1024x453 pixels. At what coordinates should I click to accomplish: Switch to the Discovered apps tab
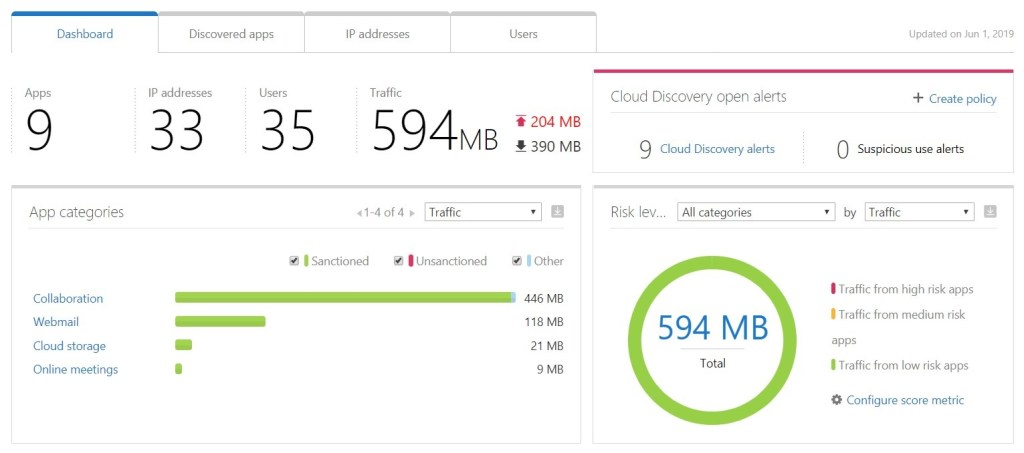point(231,34)
